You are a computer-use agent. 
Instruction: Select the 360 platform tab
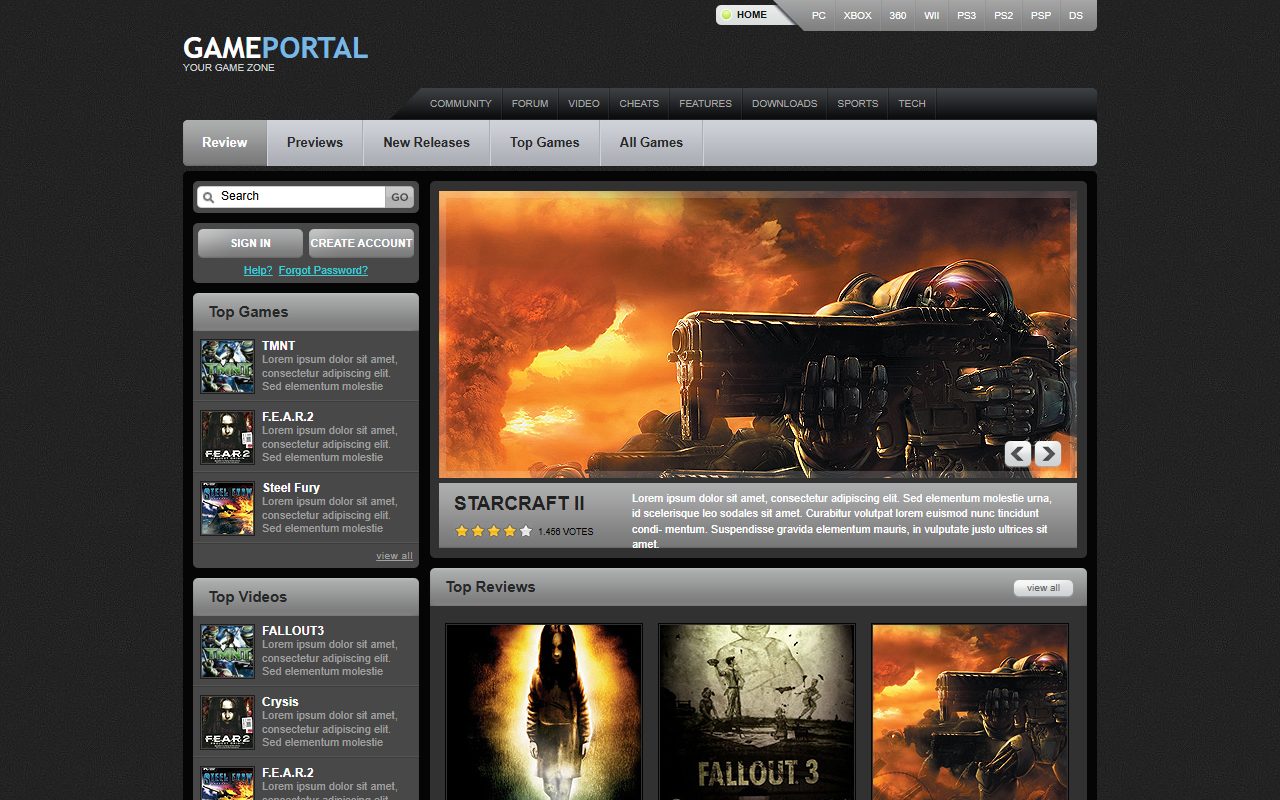pyautogui.click(x=898, y=15)
